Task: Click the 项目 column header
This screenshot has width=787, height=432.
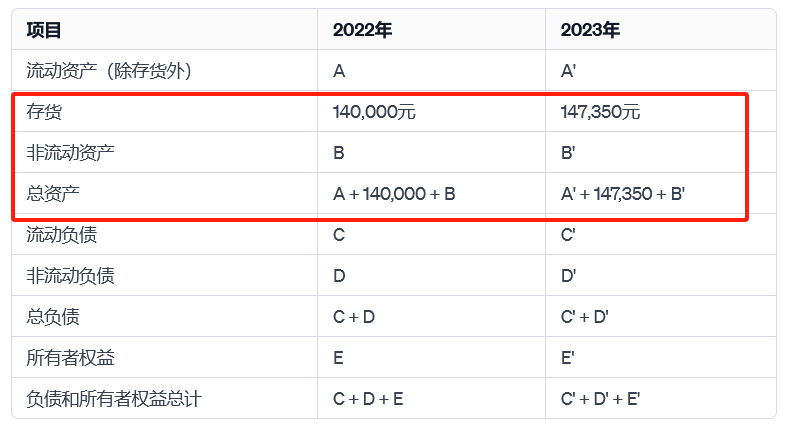Action: click(x=44, y=30)
